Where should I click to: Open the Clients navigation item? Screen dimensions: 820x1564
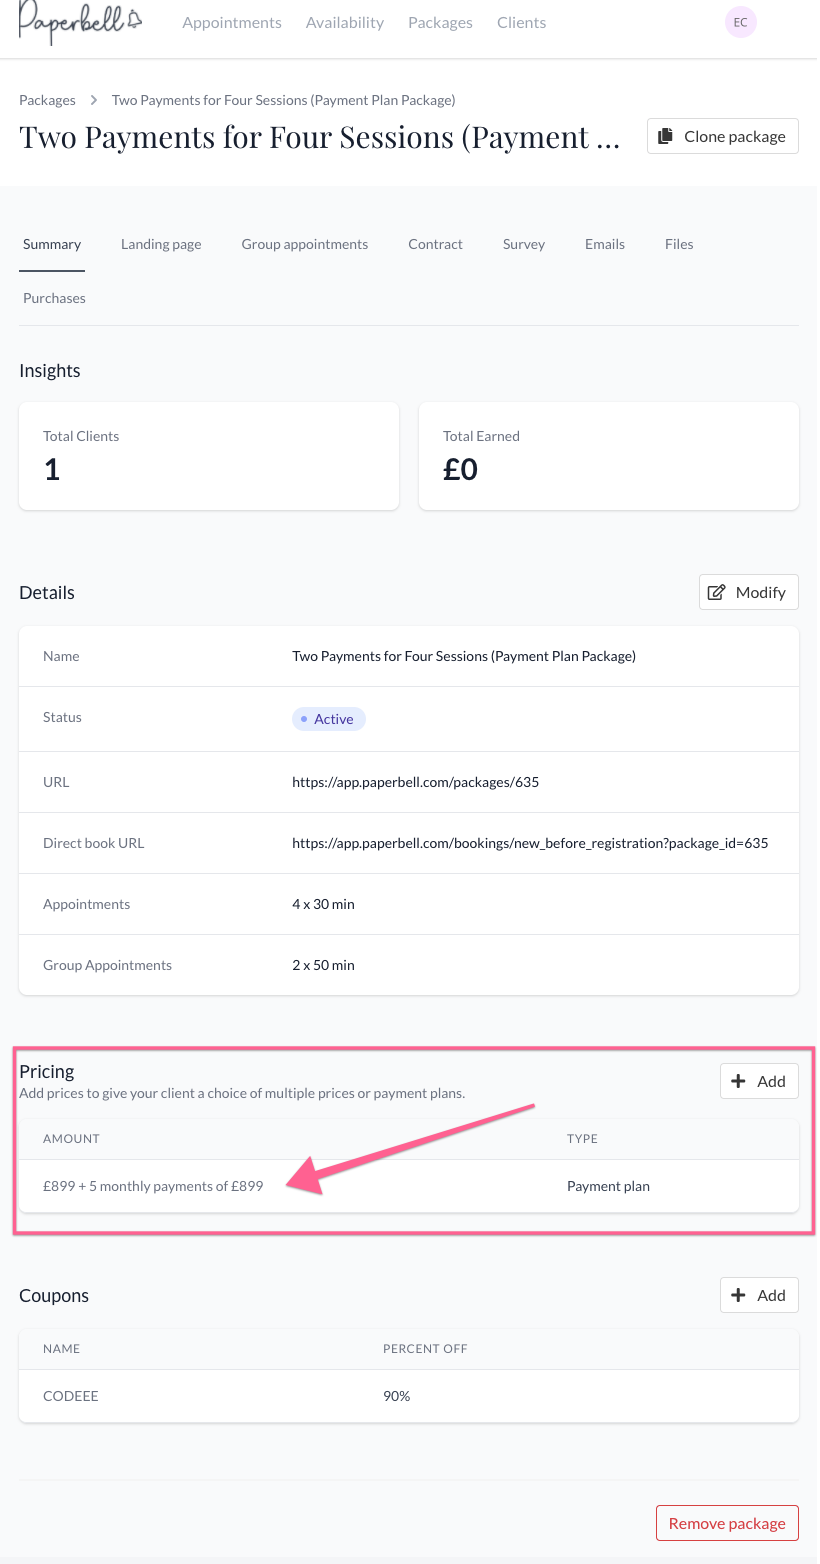[x=521, y=22]
